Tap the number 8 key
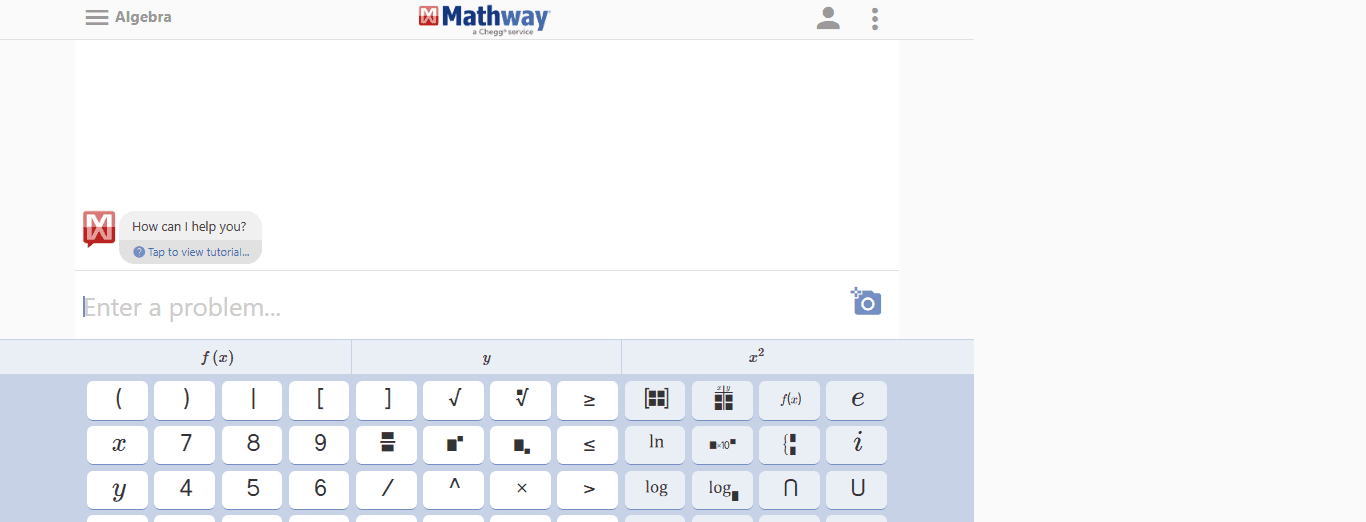Viewport: 1366px width, 522px height. pyautogui.click(x=252, y=445)
